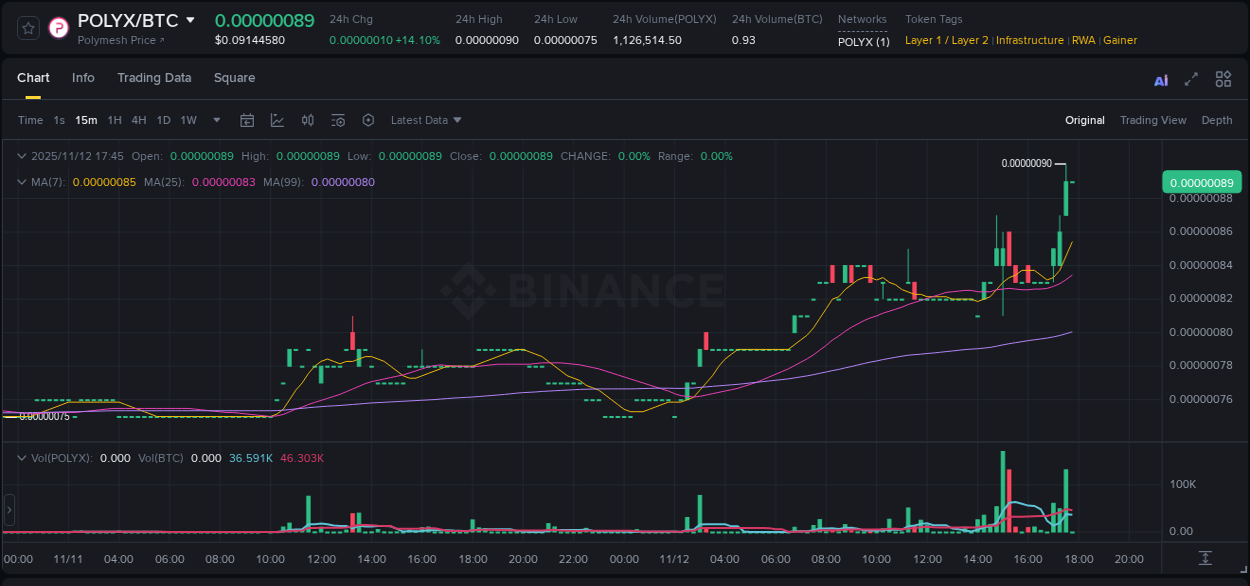The height and width of the screenshot is (586, 1250).
Task: Open chart settings hexagon icon
Action: click(x=368, y=120)
